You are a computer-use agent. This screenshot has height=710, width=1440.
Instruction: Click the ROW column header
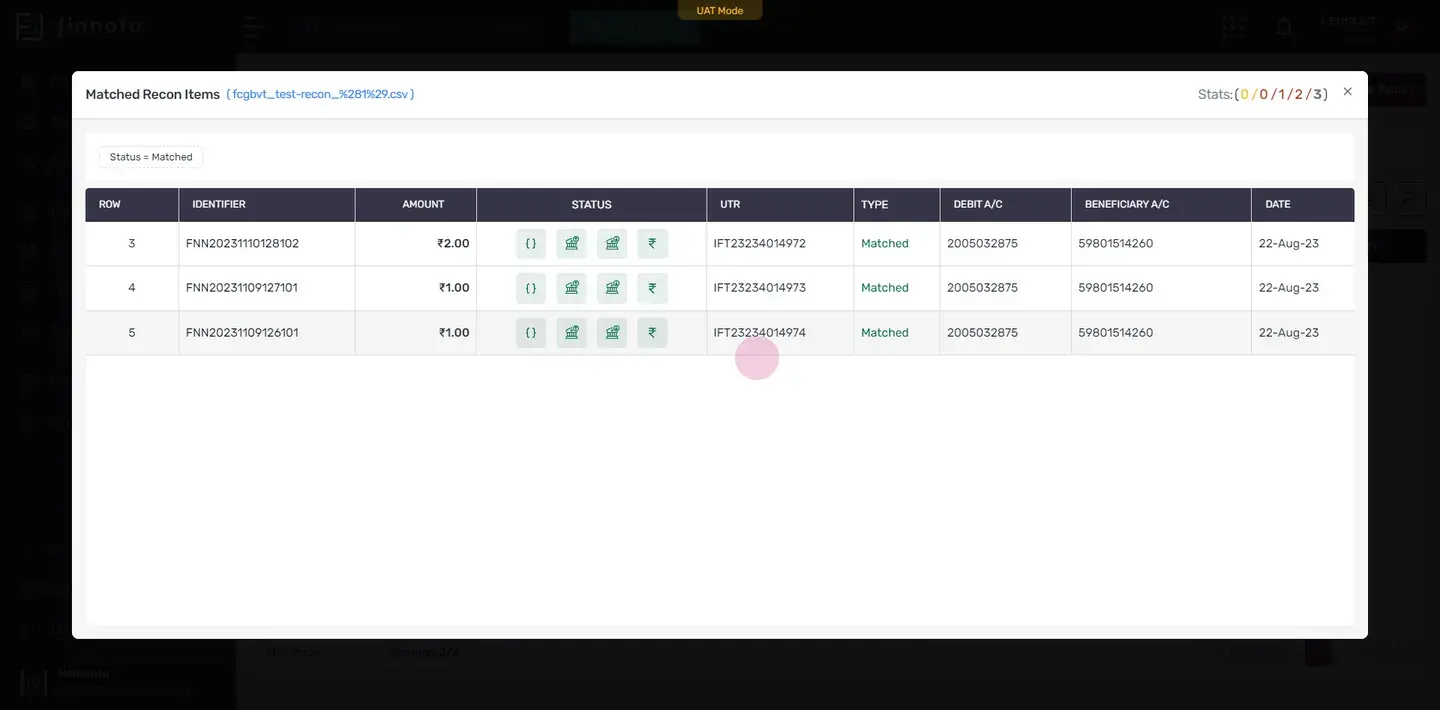click(x=132, y=204)
